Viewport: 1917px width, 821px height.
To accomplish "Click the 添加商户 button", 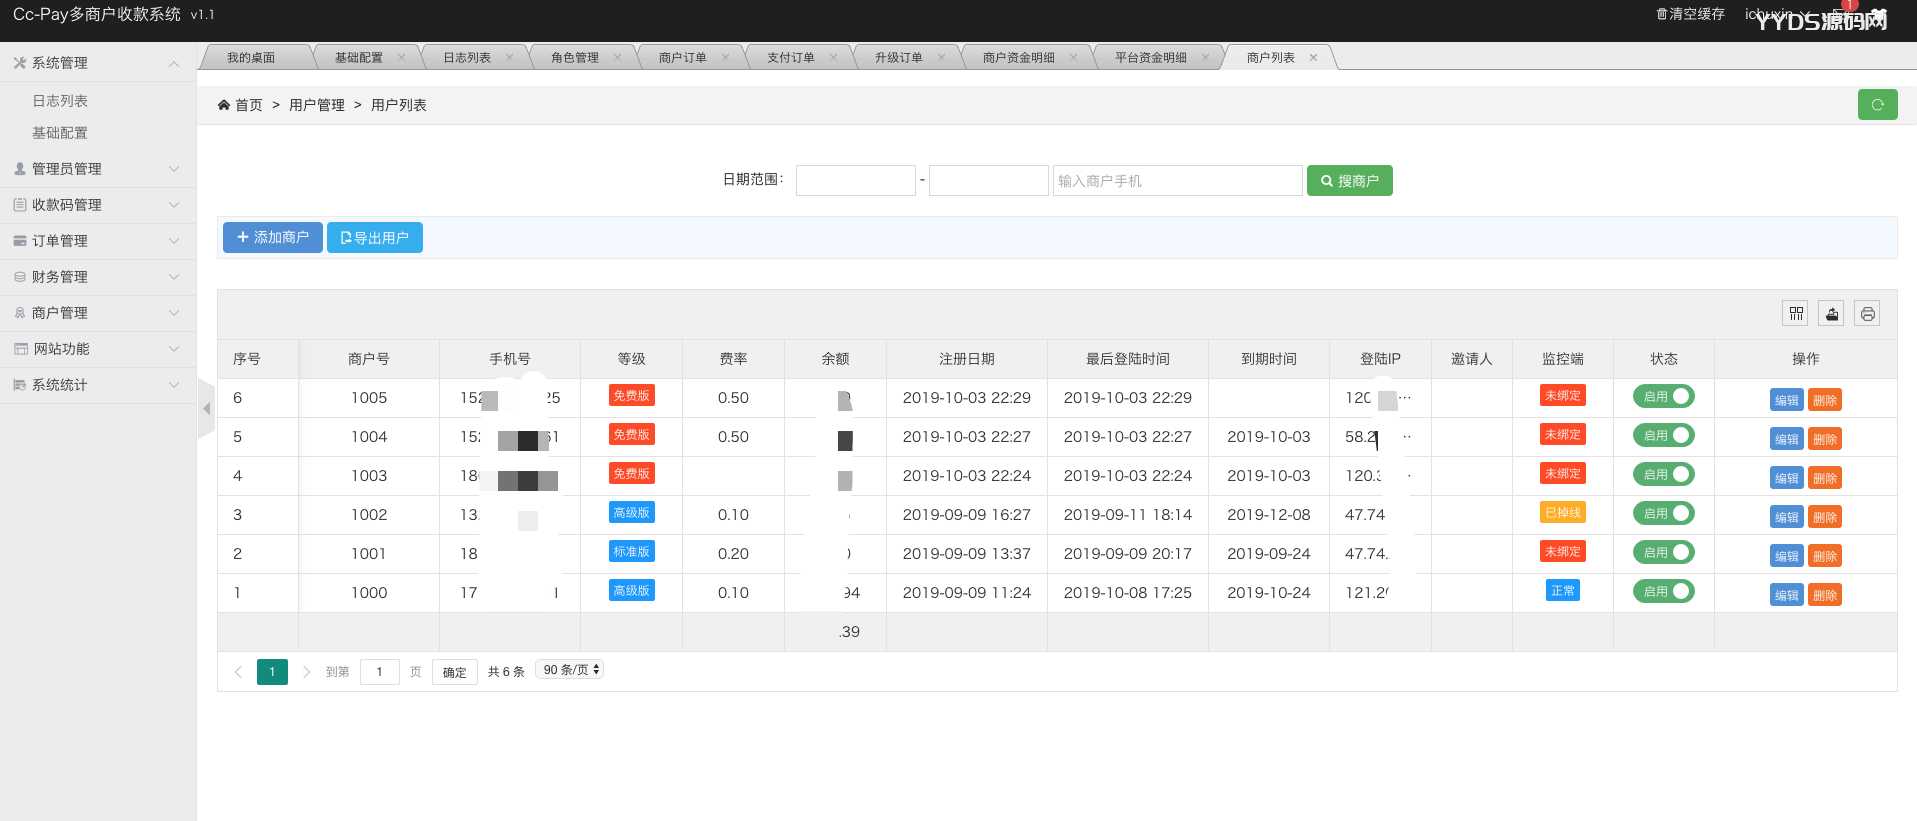I will pyautogui.click(x=273, y=237).
